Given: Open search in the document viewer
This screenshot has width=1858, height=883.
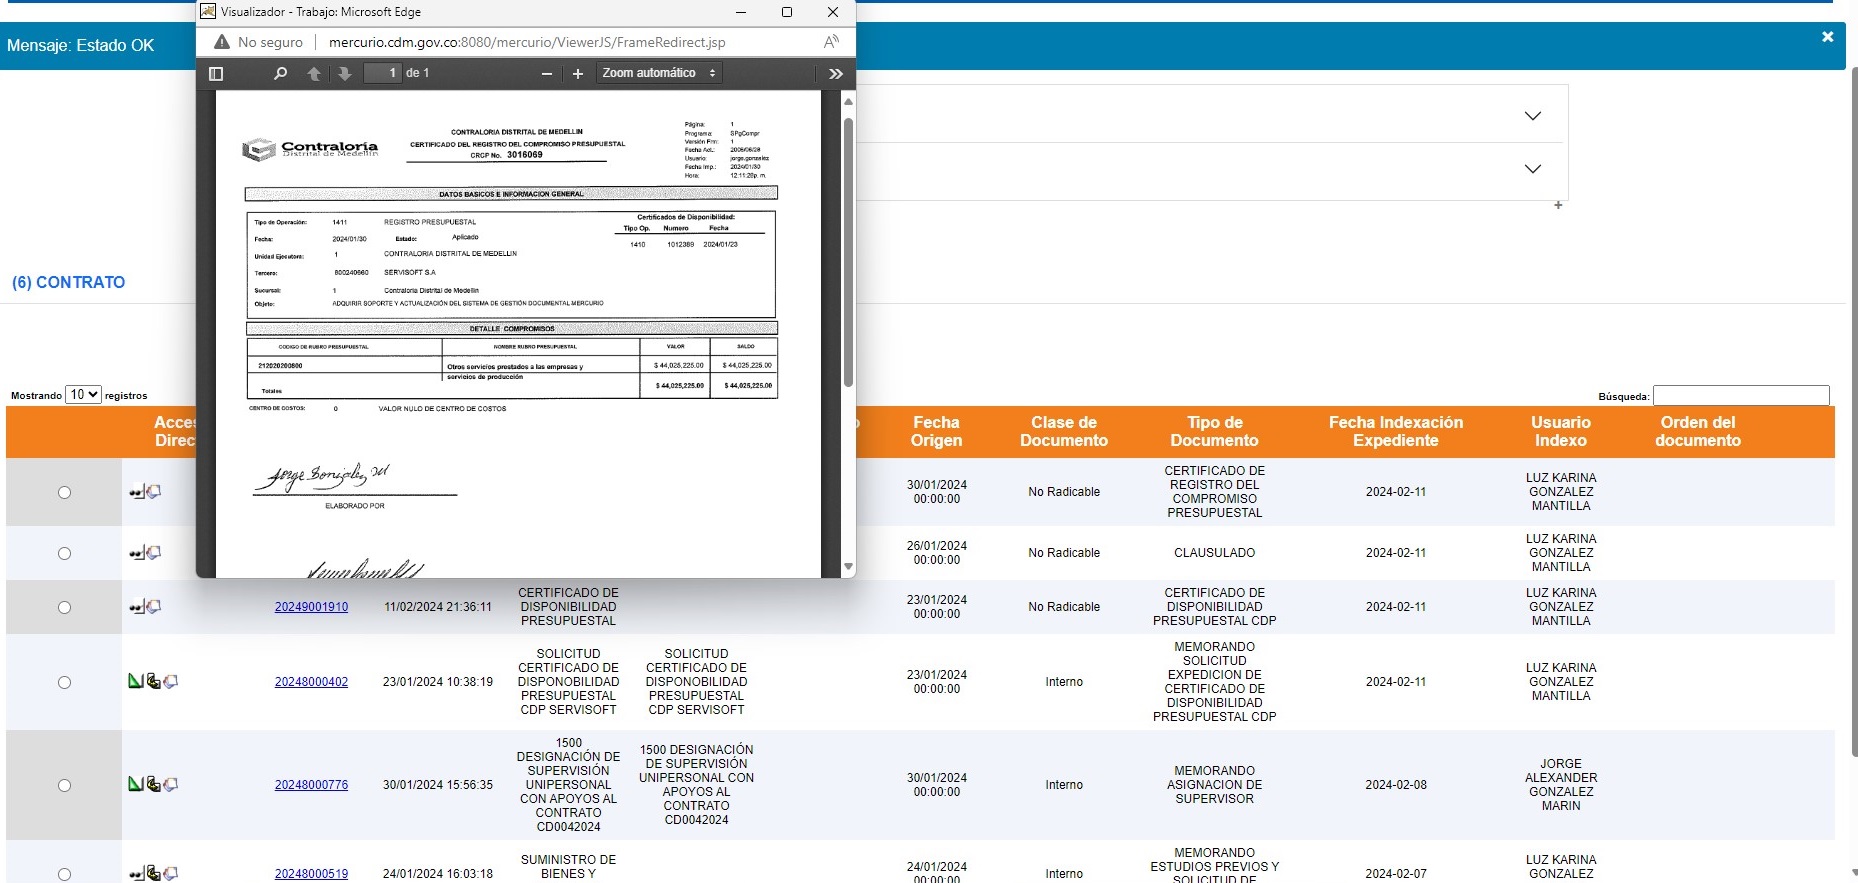Looking at the screenshot, I should (x=280, y=73).
